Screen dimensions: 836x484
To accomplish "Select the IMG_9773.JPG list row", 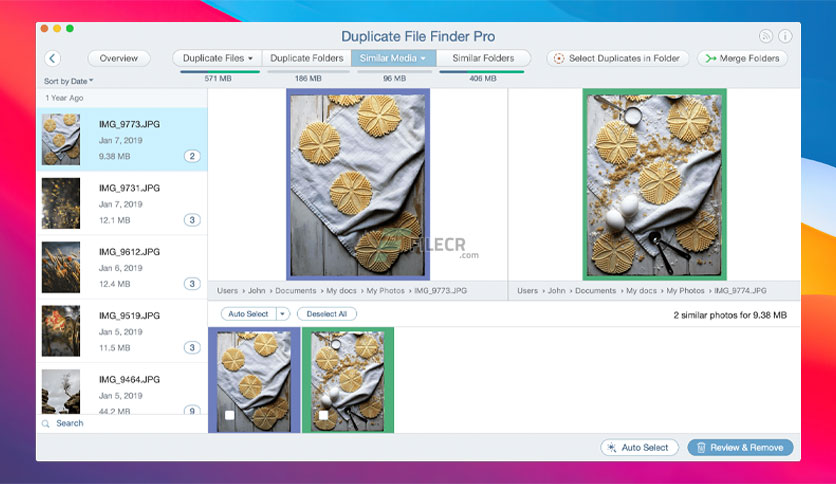I will 122,140.
